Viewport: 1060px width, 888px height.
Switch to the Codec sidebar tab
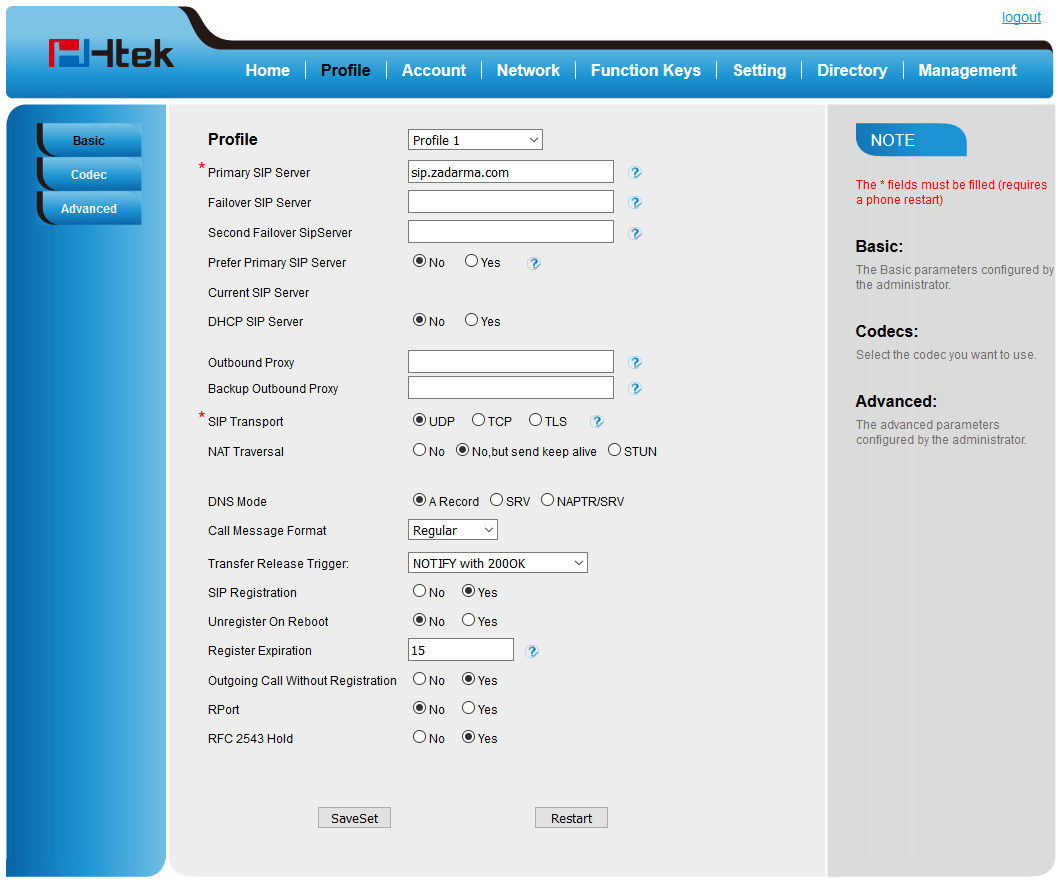pos(89,175)
